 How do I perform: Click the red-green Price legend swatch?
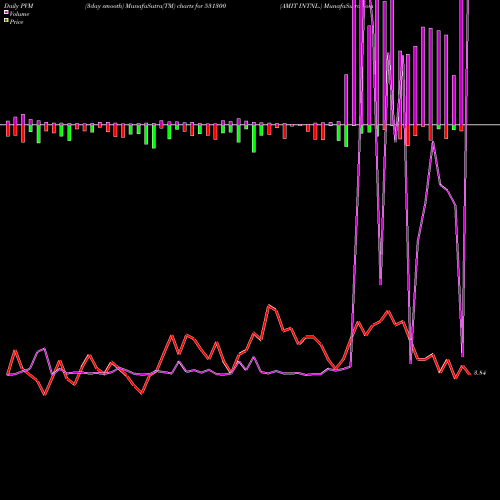point(6,21)
